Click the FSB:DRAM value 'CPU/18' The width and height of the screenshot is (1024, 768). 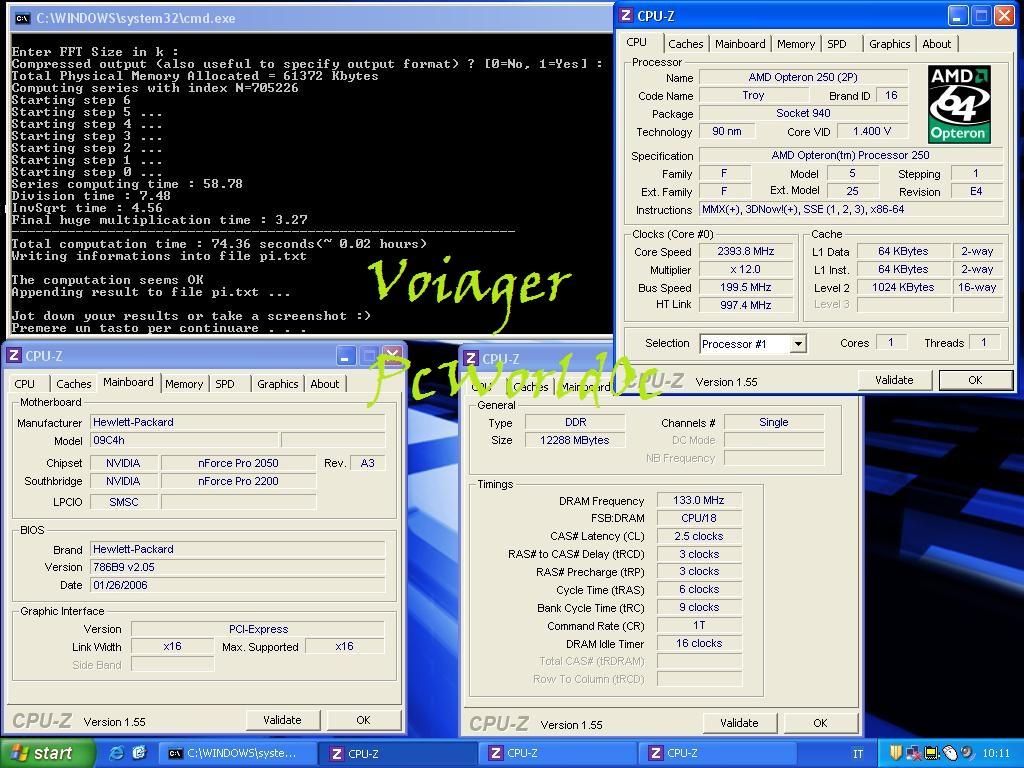point(699,518)
